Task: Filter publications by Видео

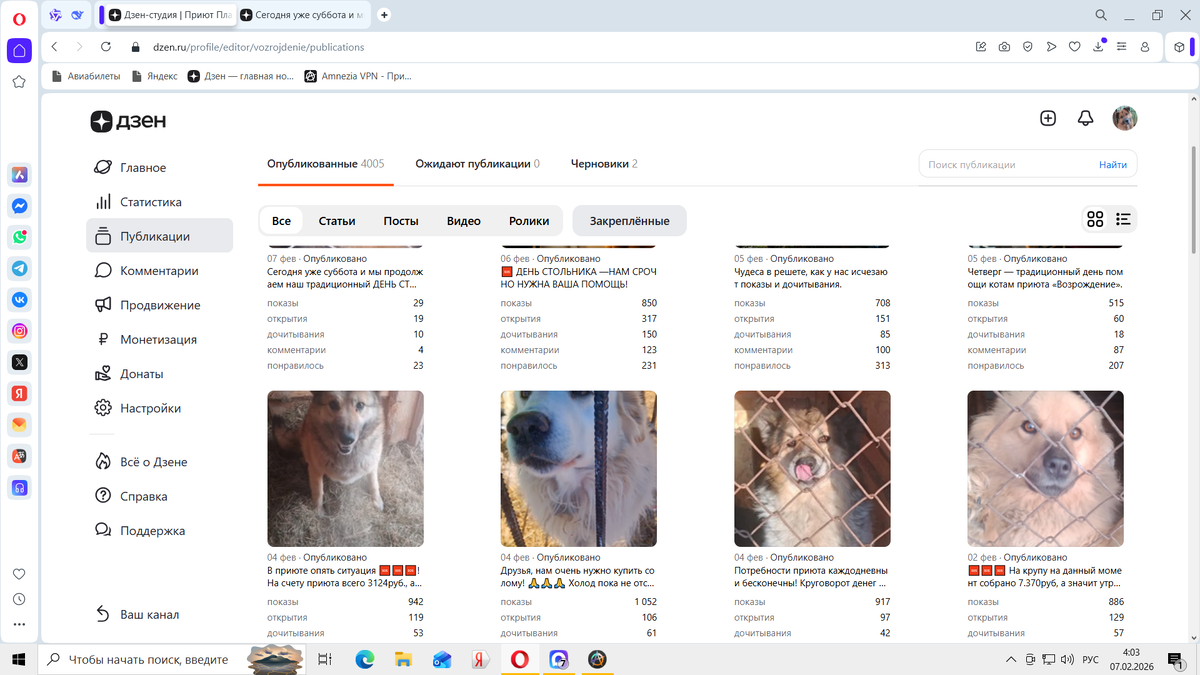Action: 464,221
